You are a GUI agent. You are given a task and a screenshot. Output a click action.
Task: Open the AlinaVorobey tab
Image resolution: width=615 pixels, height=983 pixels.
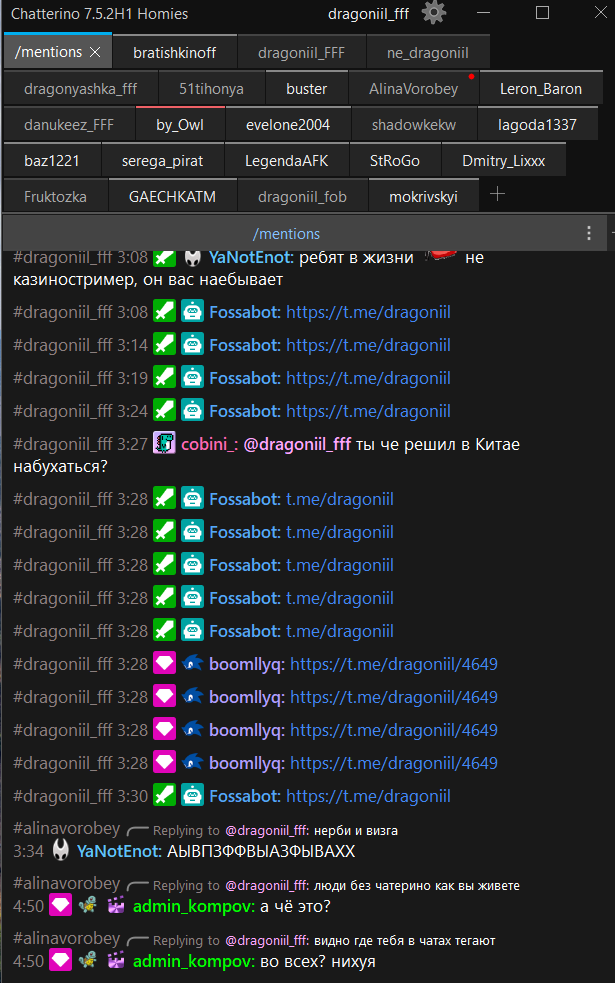click(413, 89)
